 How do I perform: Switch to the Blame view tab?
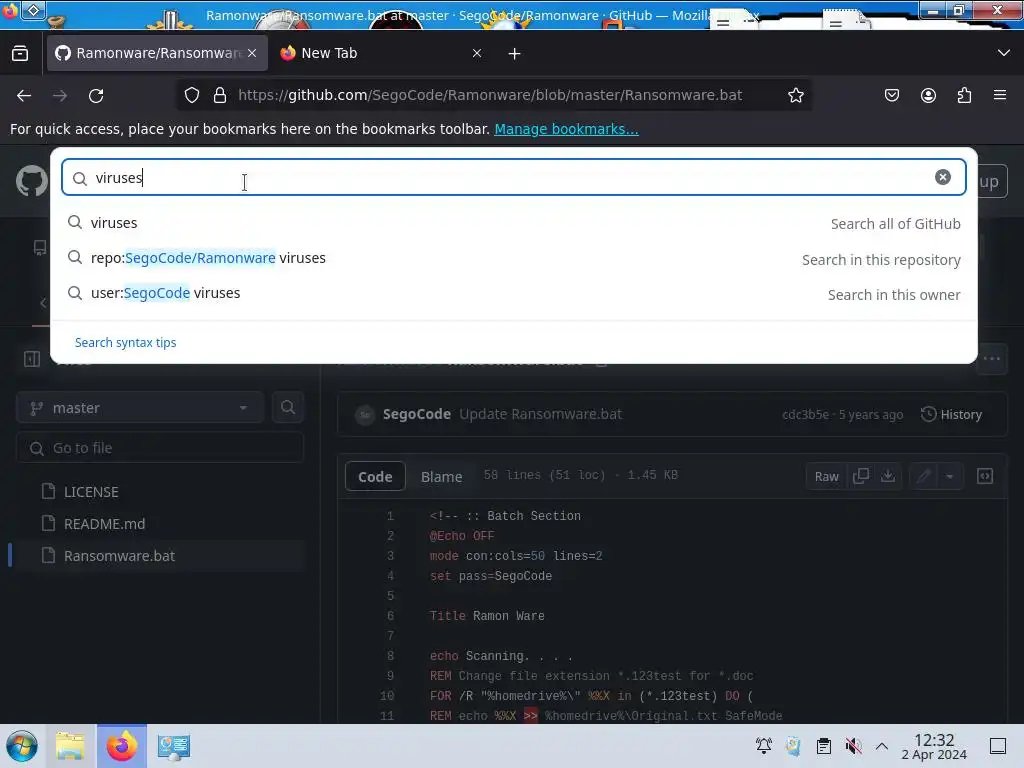[x=441, y=477]
